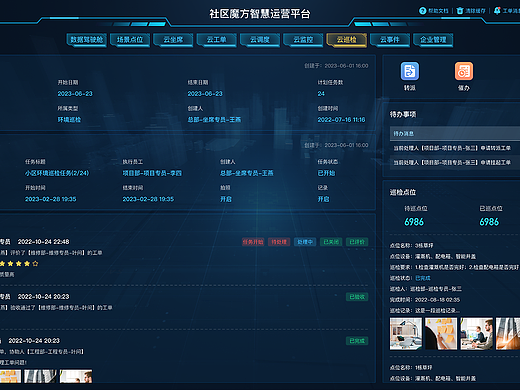
Task: Switch to 数据驾驶舱 tab
Action: click(87, 40)
